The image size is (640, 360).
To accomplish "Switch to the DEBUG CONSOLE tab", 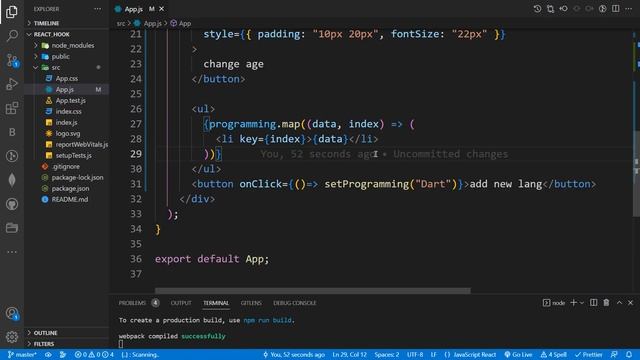I will (295, 303).
